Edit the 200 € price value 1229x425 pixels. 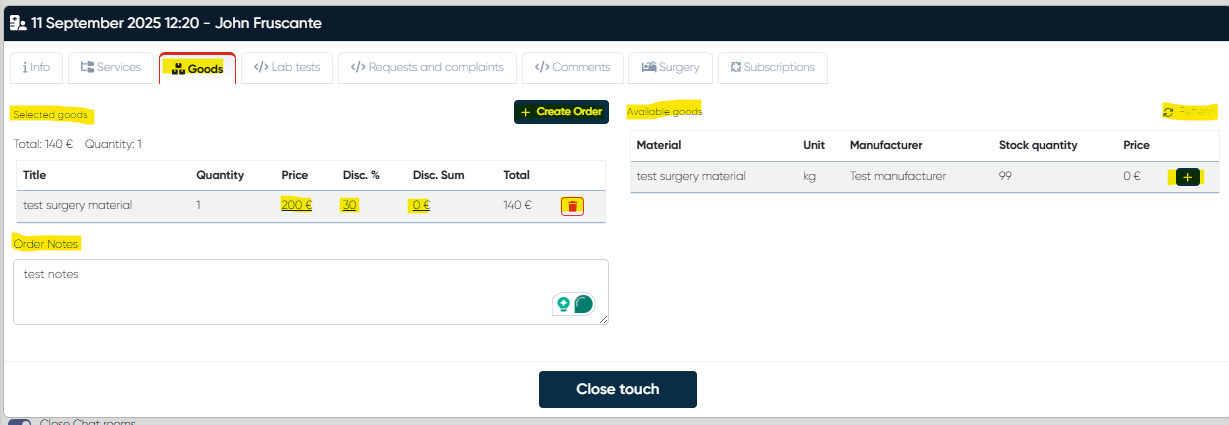tap(296, 205)
